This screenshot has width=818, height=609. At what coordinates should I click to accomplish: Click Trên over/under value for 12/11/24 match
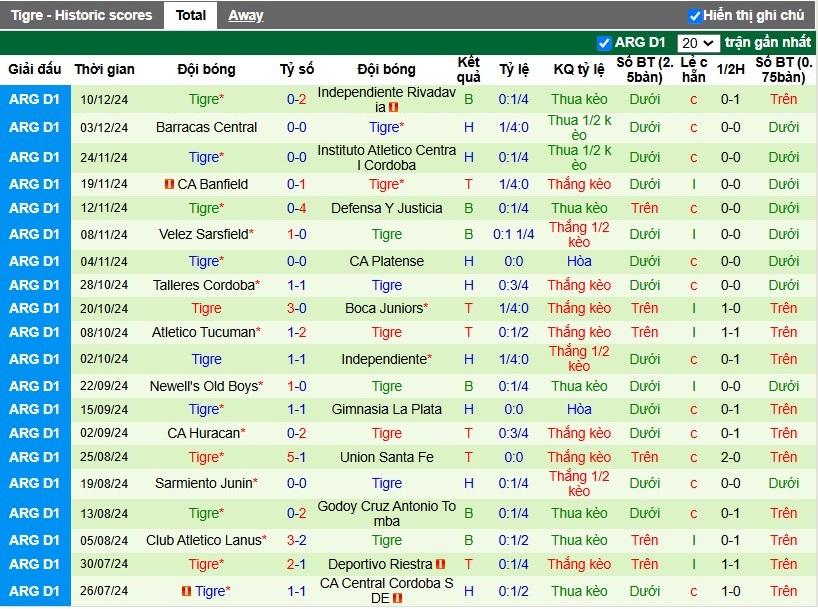[644, 208]
